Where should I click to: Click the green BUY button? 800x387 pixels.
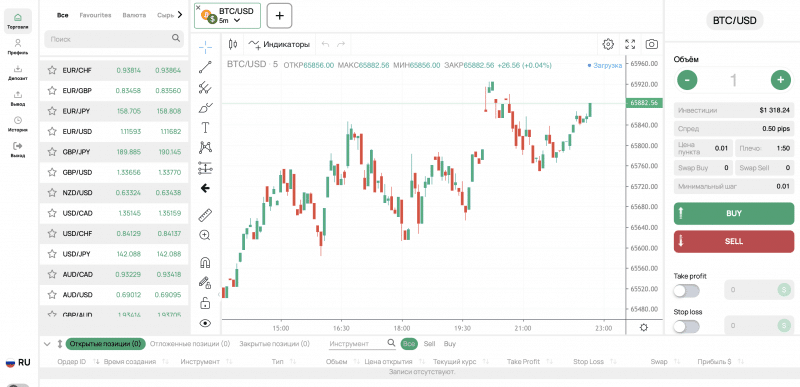click(734, 214)
